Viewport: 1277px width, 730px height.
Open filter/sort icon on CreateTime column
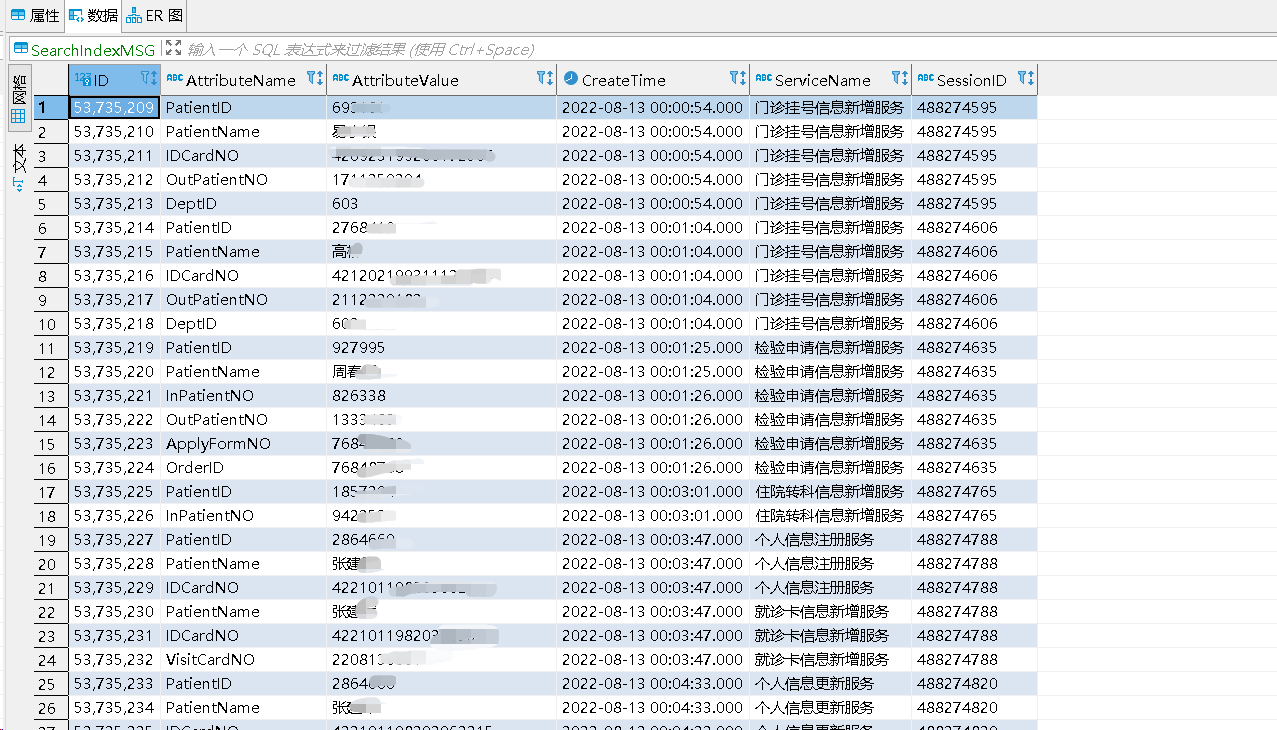tap(737, 79)
